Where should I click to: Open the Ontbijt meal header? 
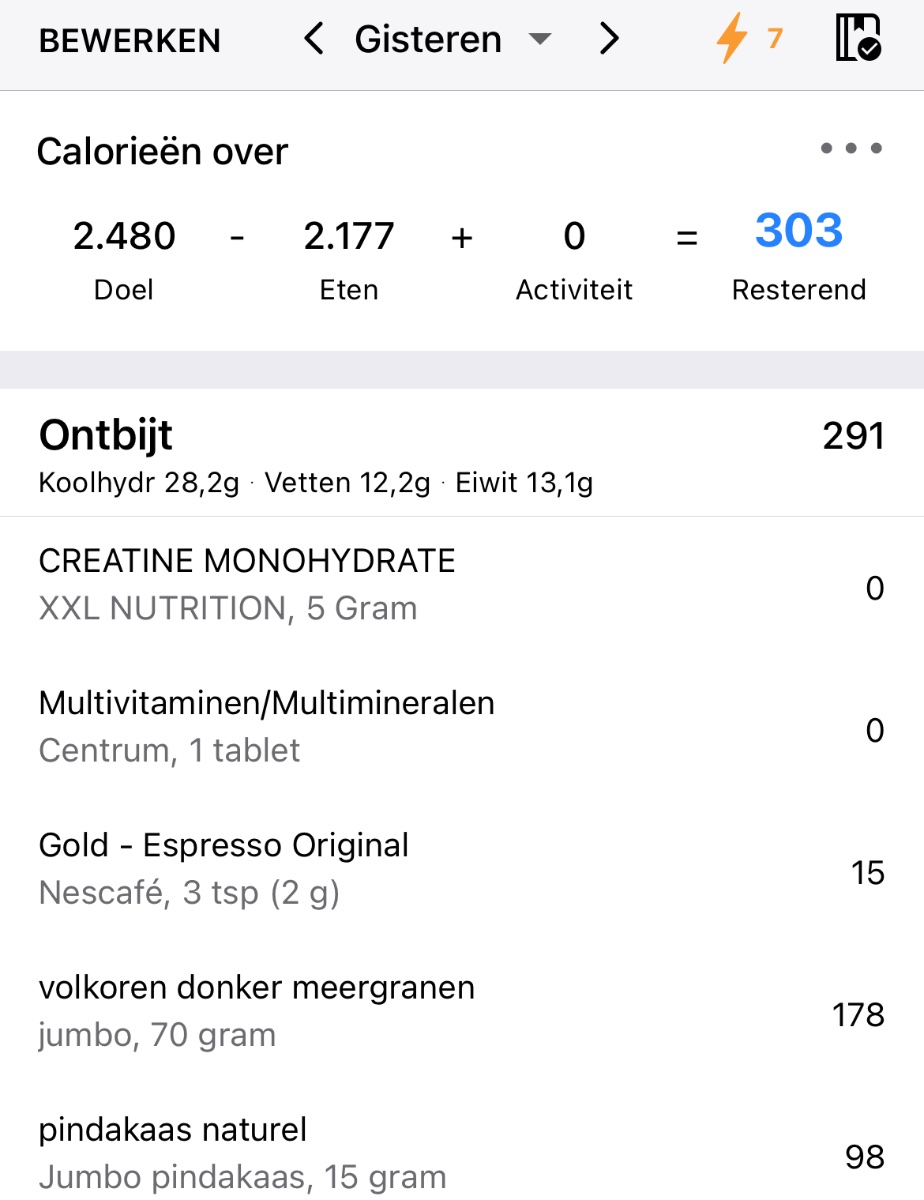106,436
